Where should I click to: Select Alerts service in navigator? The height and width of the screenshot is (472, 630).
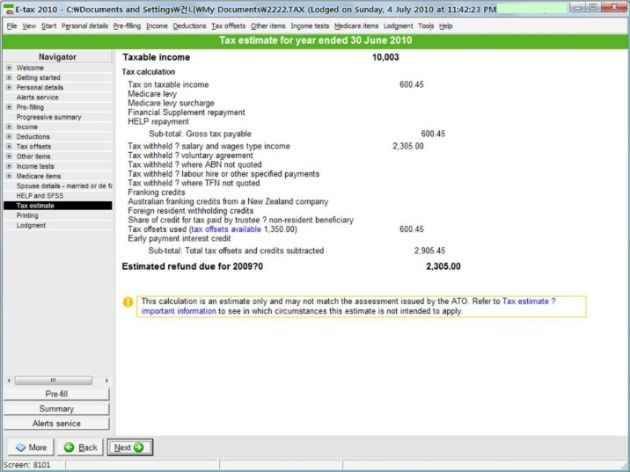37,97
